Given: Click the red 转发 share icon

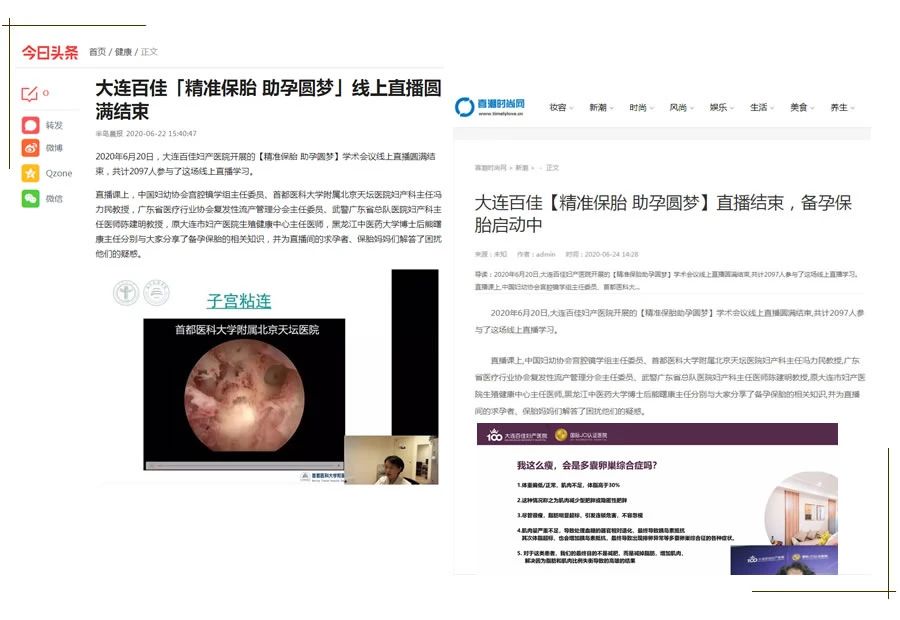Looking at the screenshot, I should tap(31, 125).
